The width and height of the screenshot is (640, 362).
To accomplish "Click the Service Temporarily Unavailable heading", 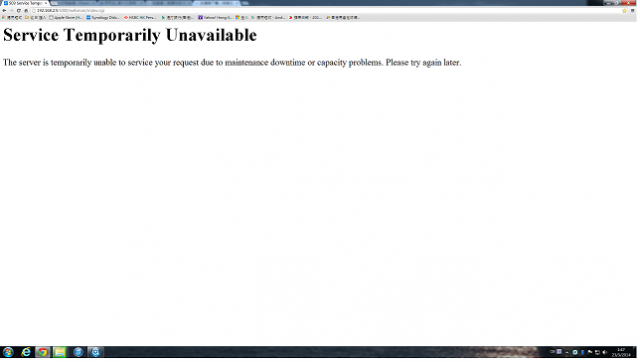I will 130,35.
